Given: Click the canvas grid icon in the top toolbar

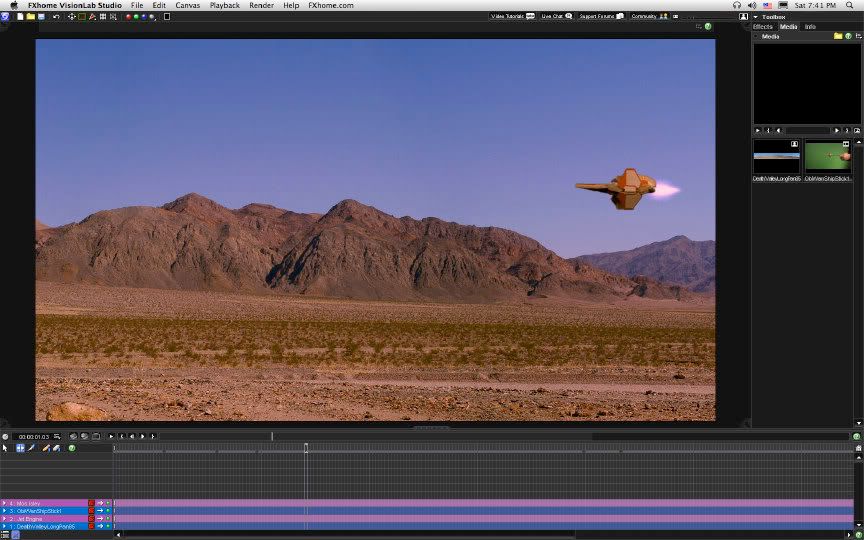Looking at the screenshot, I should (x=103, y=17).
